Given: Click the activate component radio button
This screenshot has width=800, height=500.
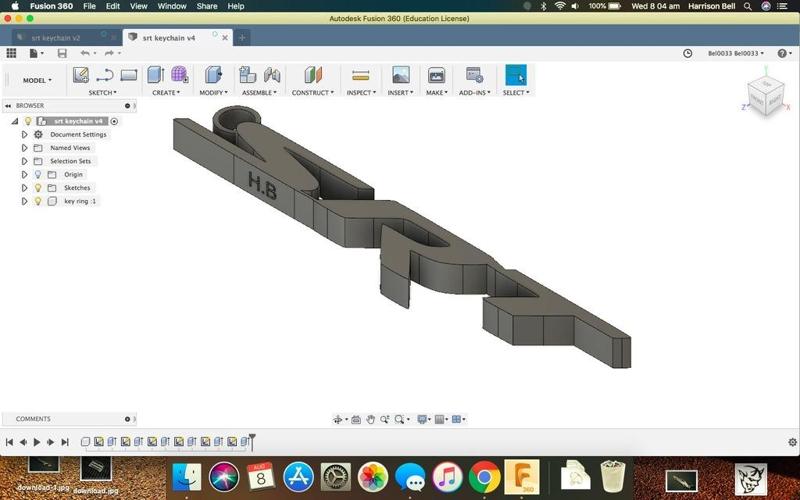Looking at the screenshot, I should point(114,121).
